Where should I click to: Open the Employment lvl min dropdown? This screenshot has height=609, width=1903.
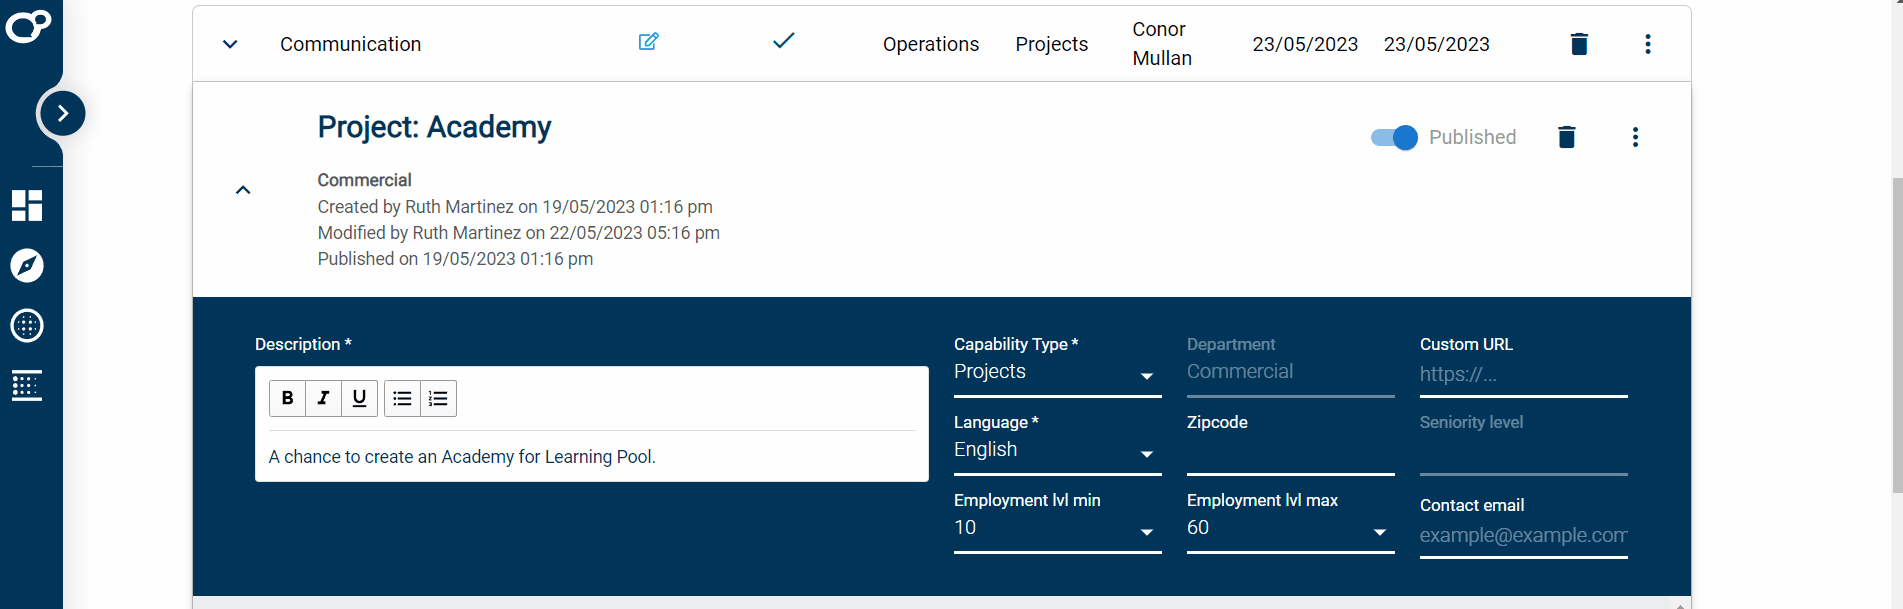(1057, 529)
